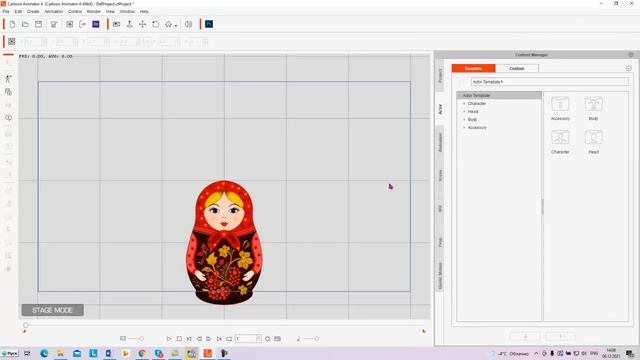Viewport: 640px width, 360px height.
Task: Open the Actor vertical tab
Action: (x=440, y=109)
